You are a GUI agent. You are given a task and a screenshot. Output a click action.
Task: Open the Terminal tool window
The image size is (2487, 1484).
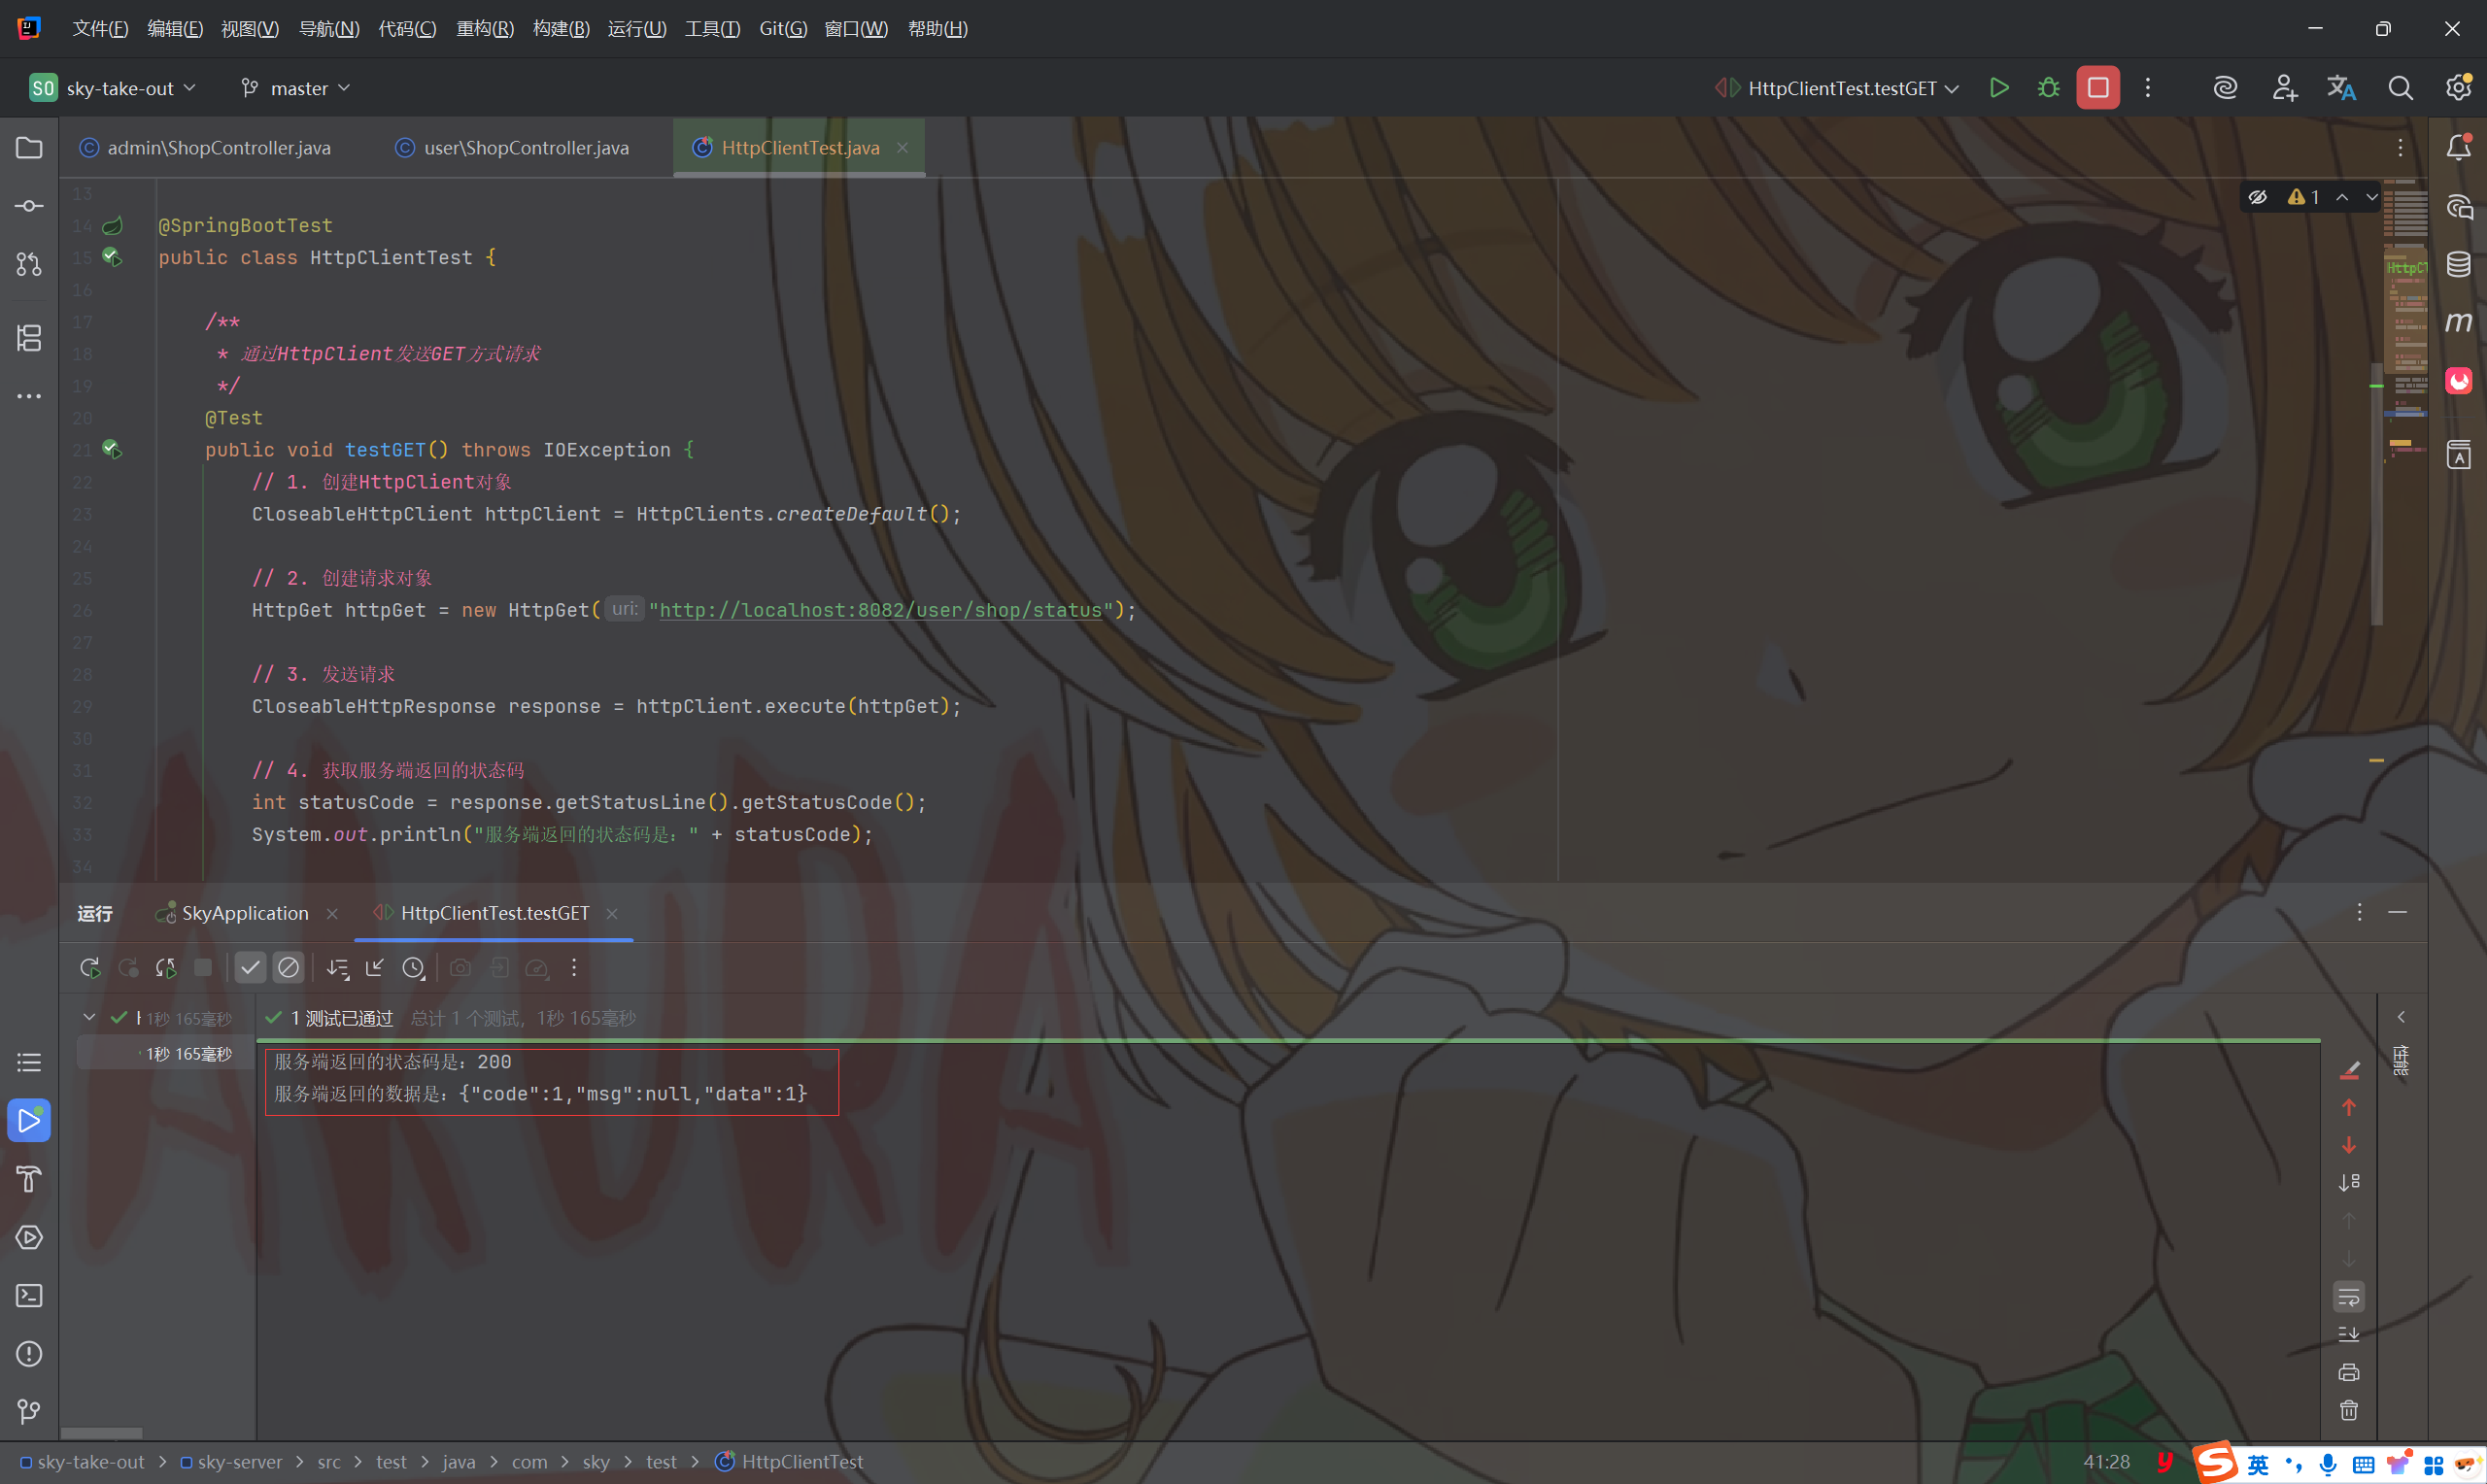point(29,1296)
